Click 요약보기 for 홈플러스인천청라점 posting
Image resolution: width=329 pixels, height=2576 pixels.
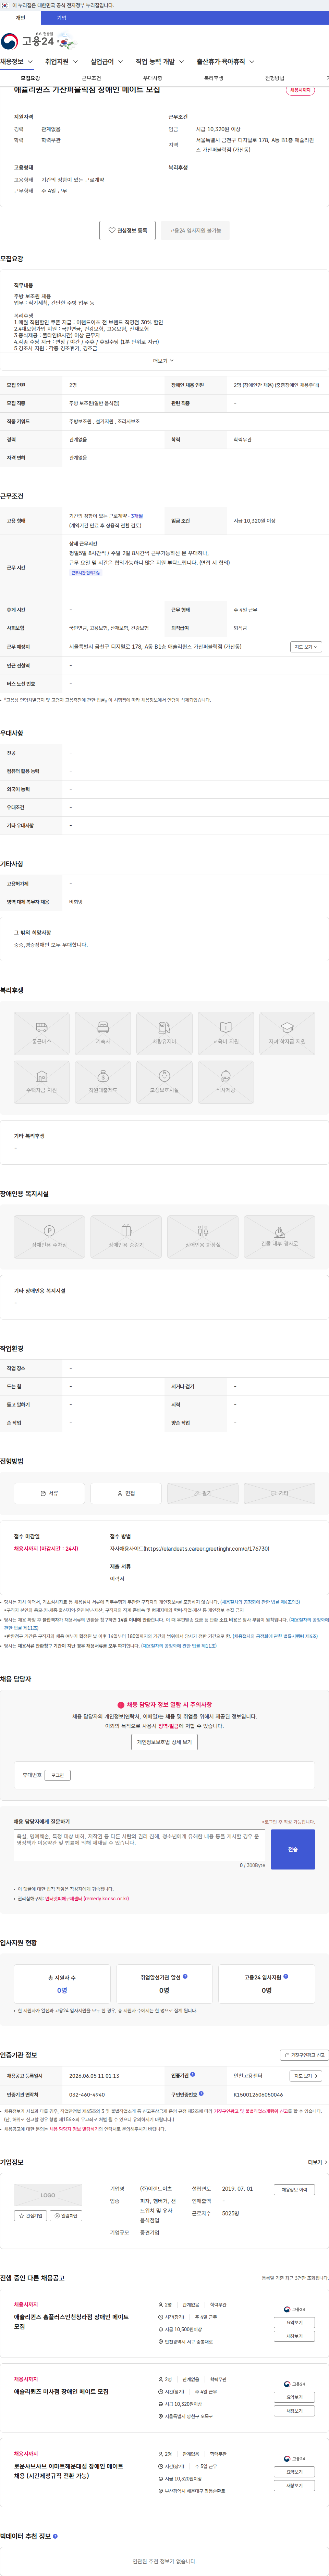pos(294,2322)
